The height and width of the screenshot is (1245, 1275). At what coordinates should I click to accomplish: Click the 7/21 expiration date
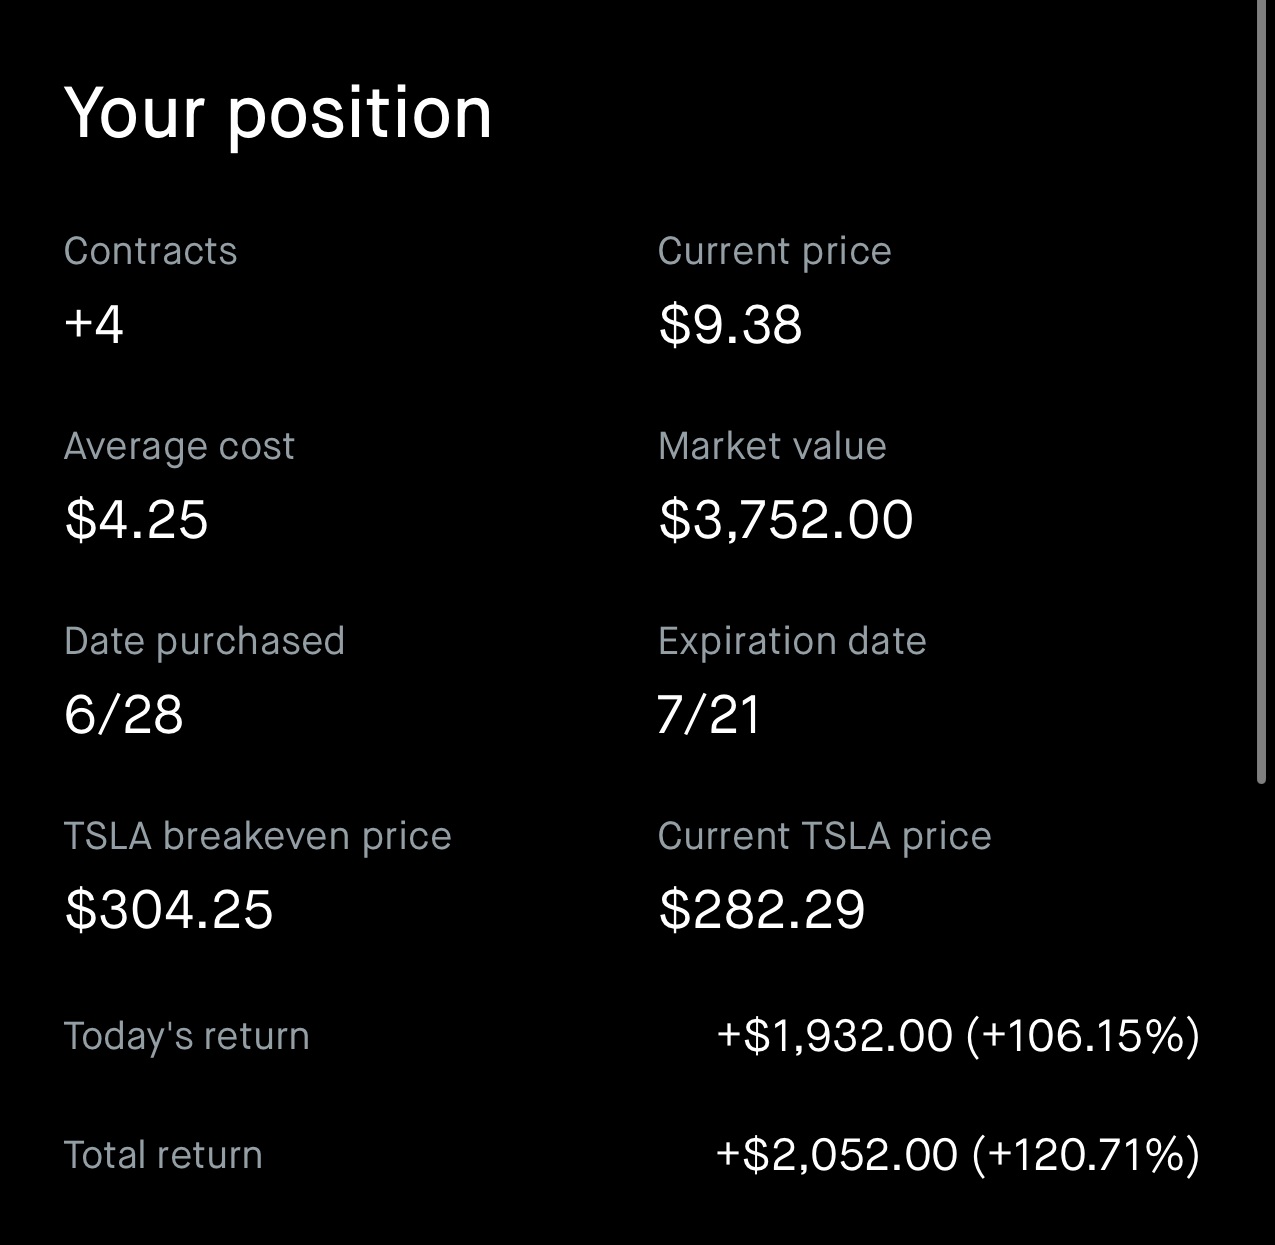(x=709, y=714)
